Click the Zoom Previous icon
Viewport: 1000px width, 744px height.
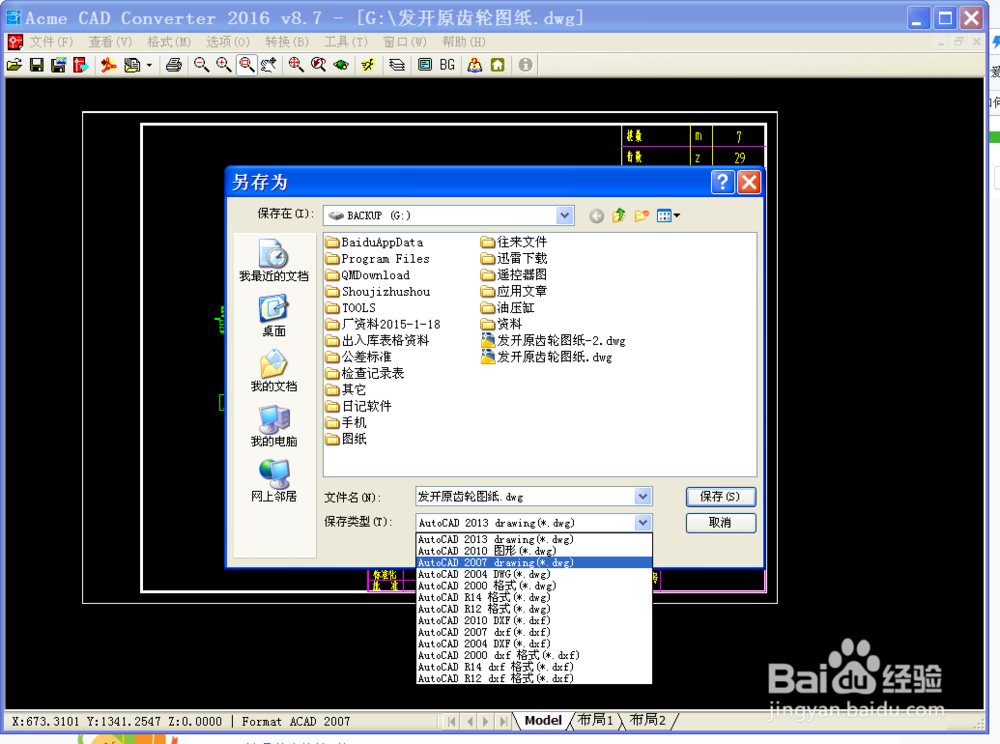(318, 65)
